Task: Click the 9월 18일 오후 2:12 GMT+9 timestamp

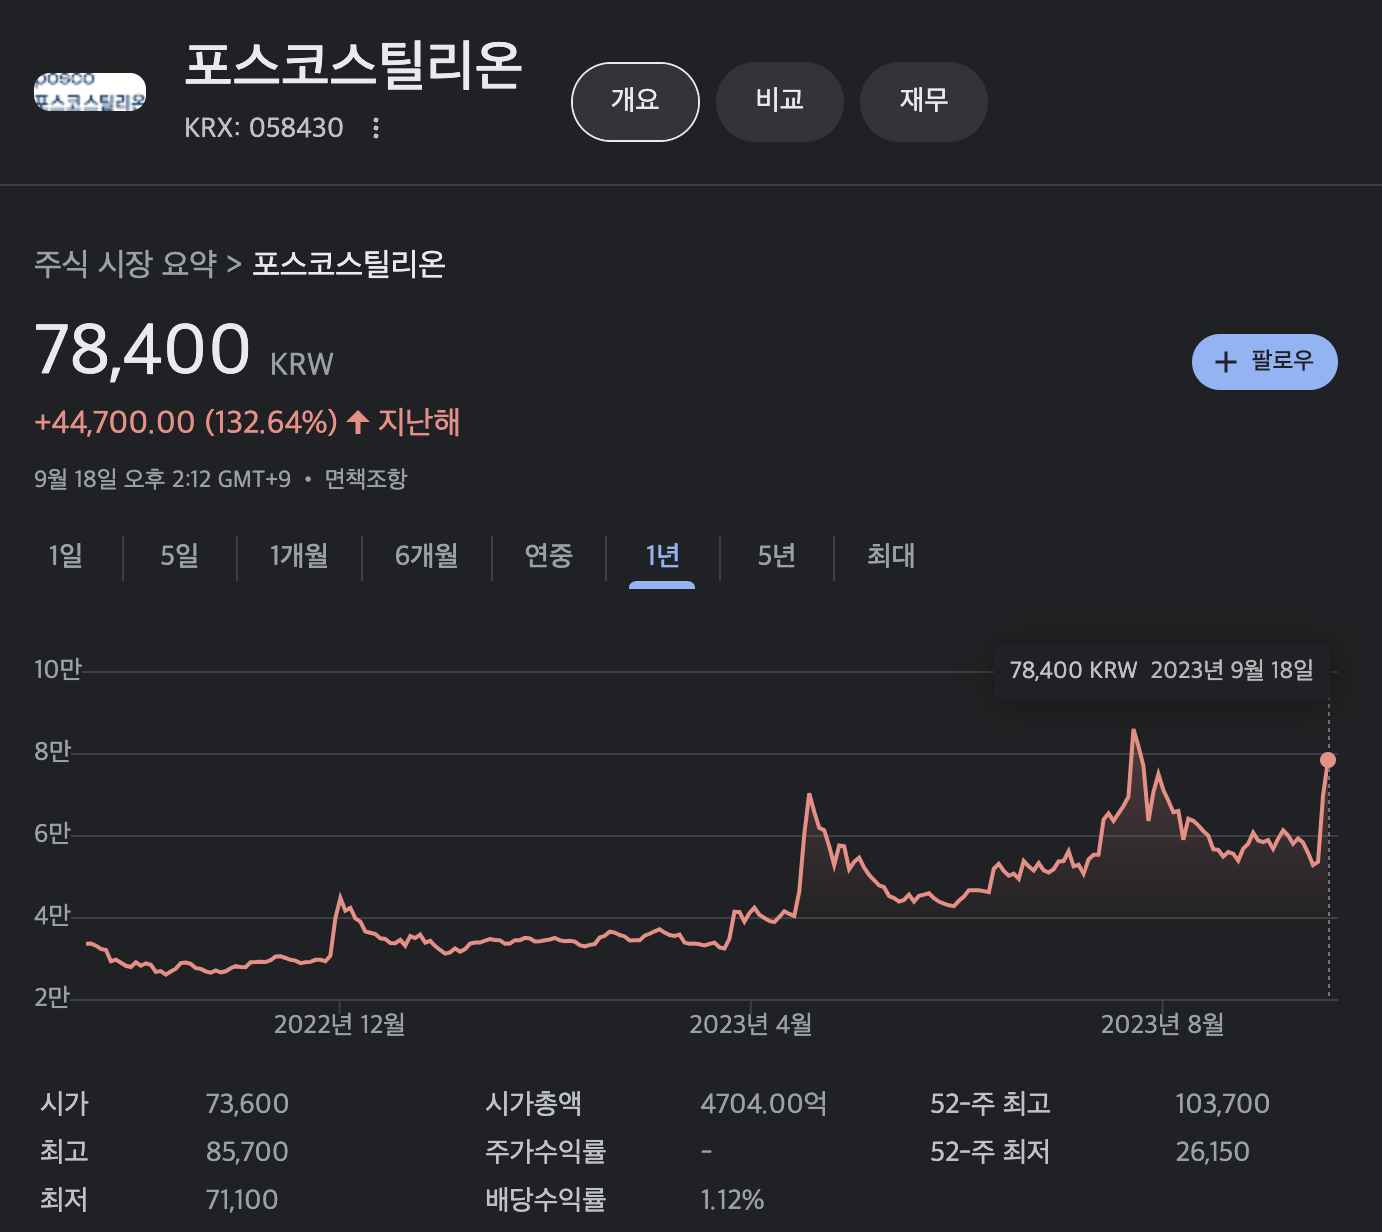Action: [163, 479]
